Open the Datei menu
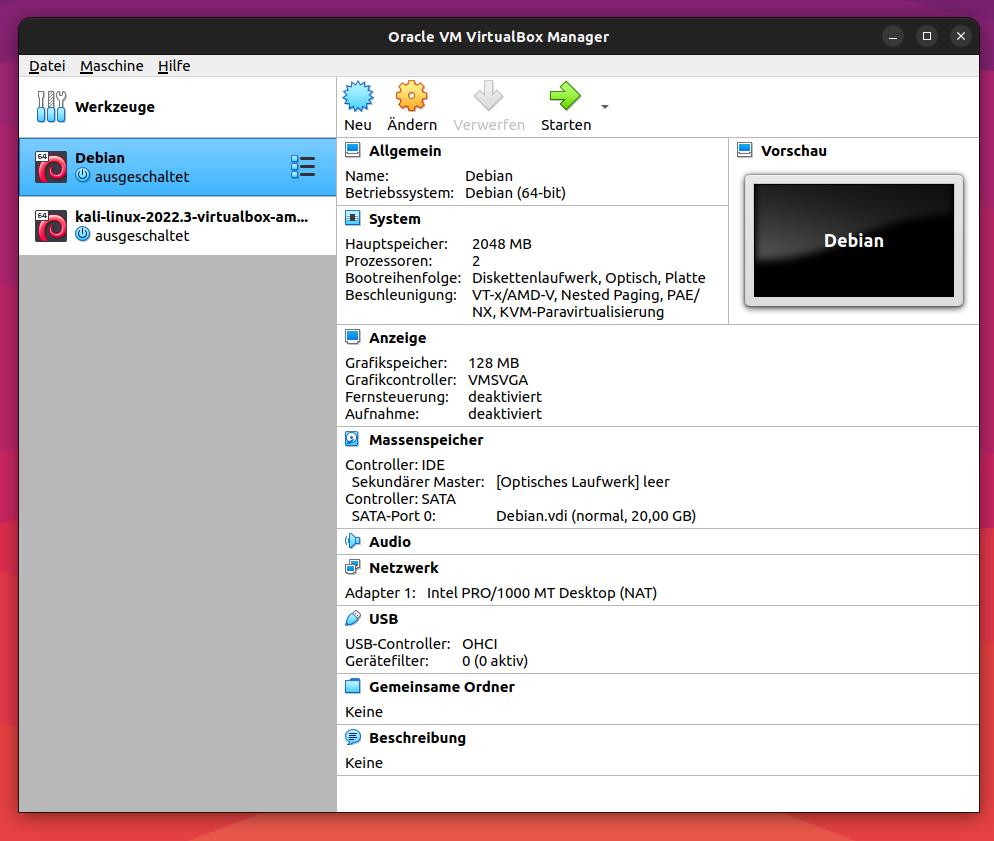This screenshot has height=841, width=994. click(47, 66)
